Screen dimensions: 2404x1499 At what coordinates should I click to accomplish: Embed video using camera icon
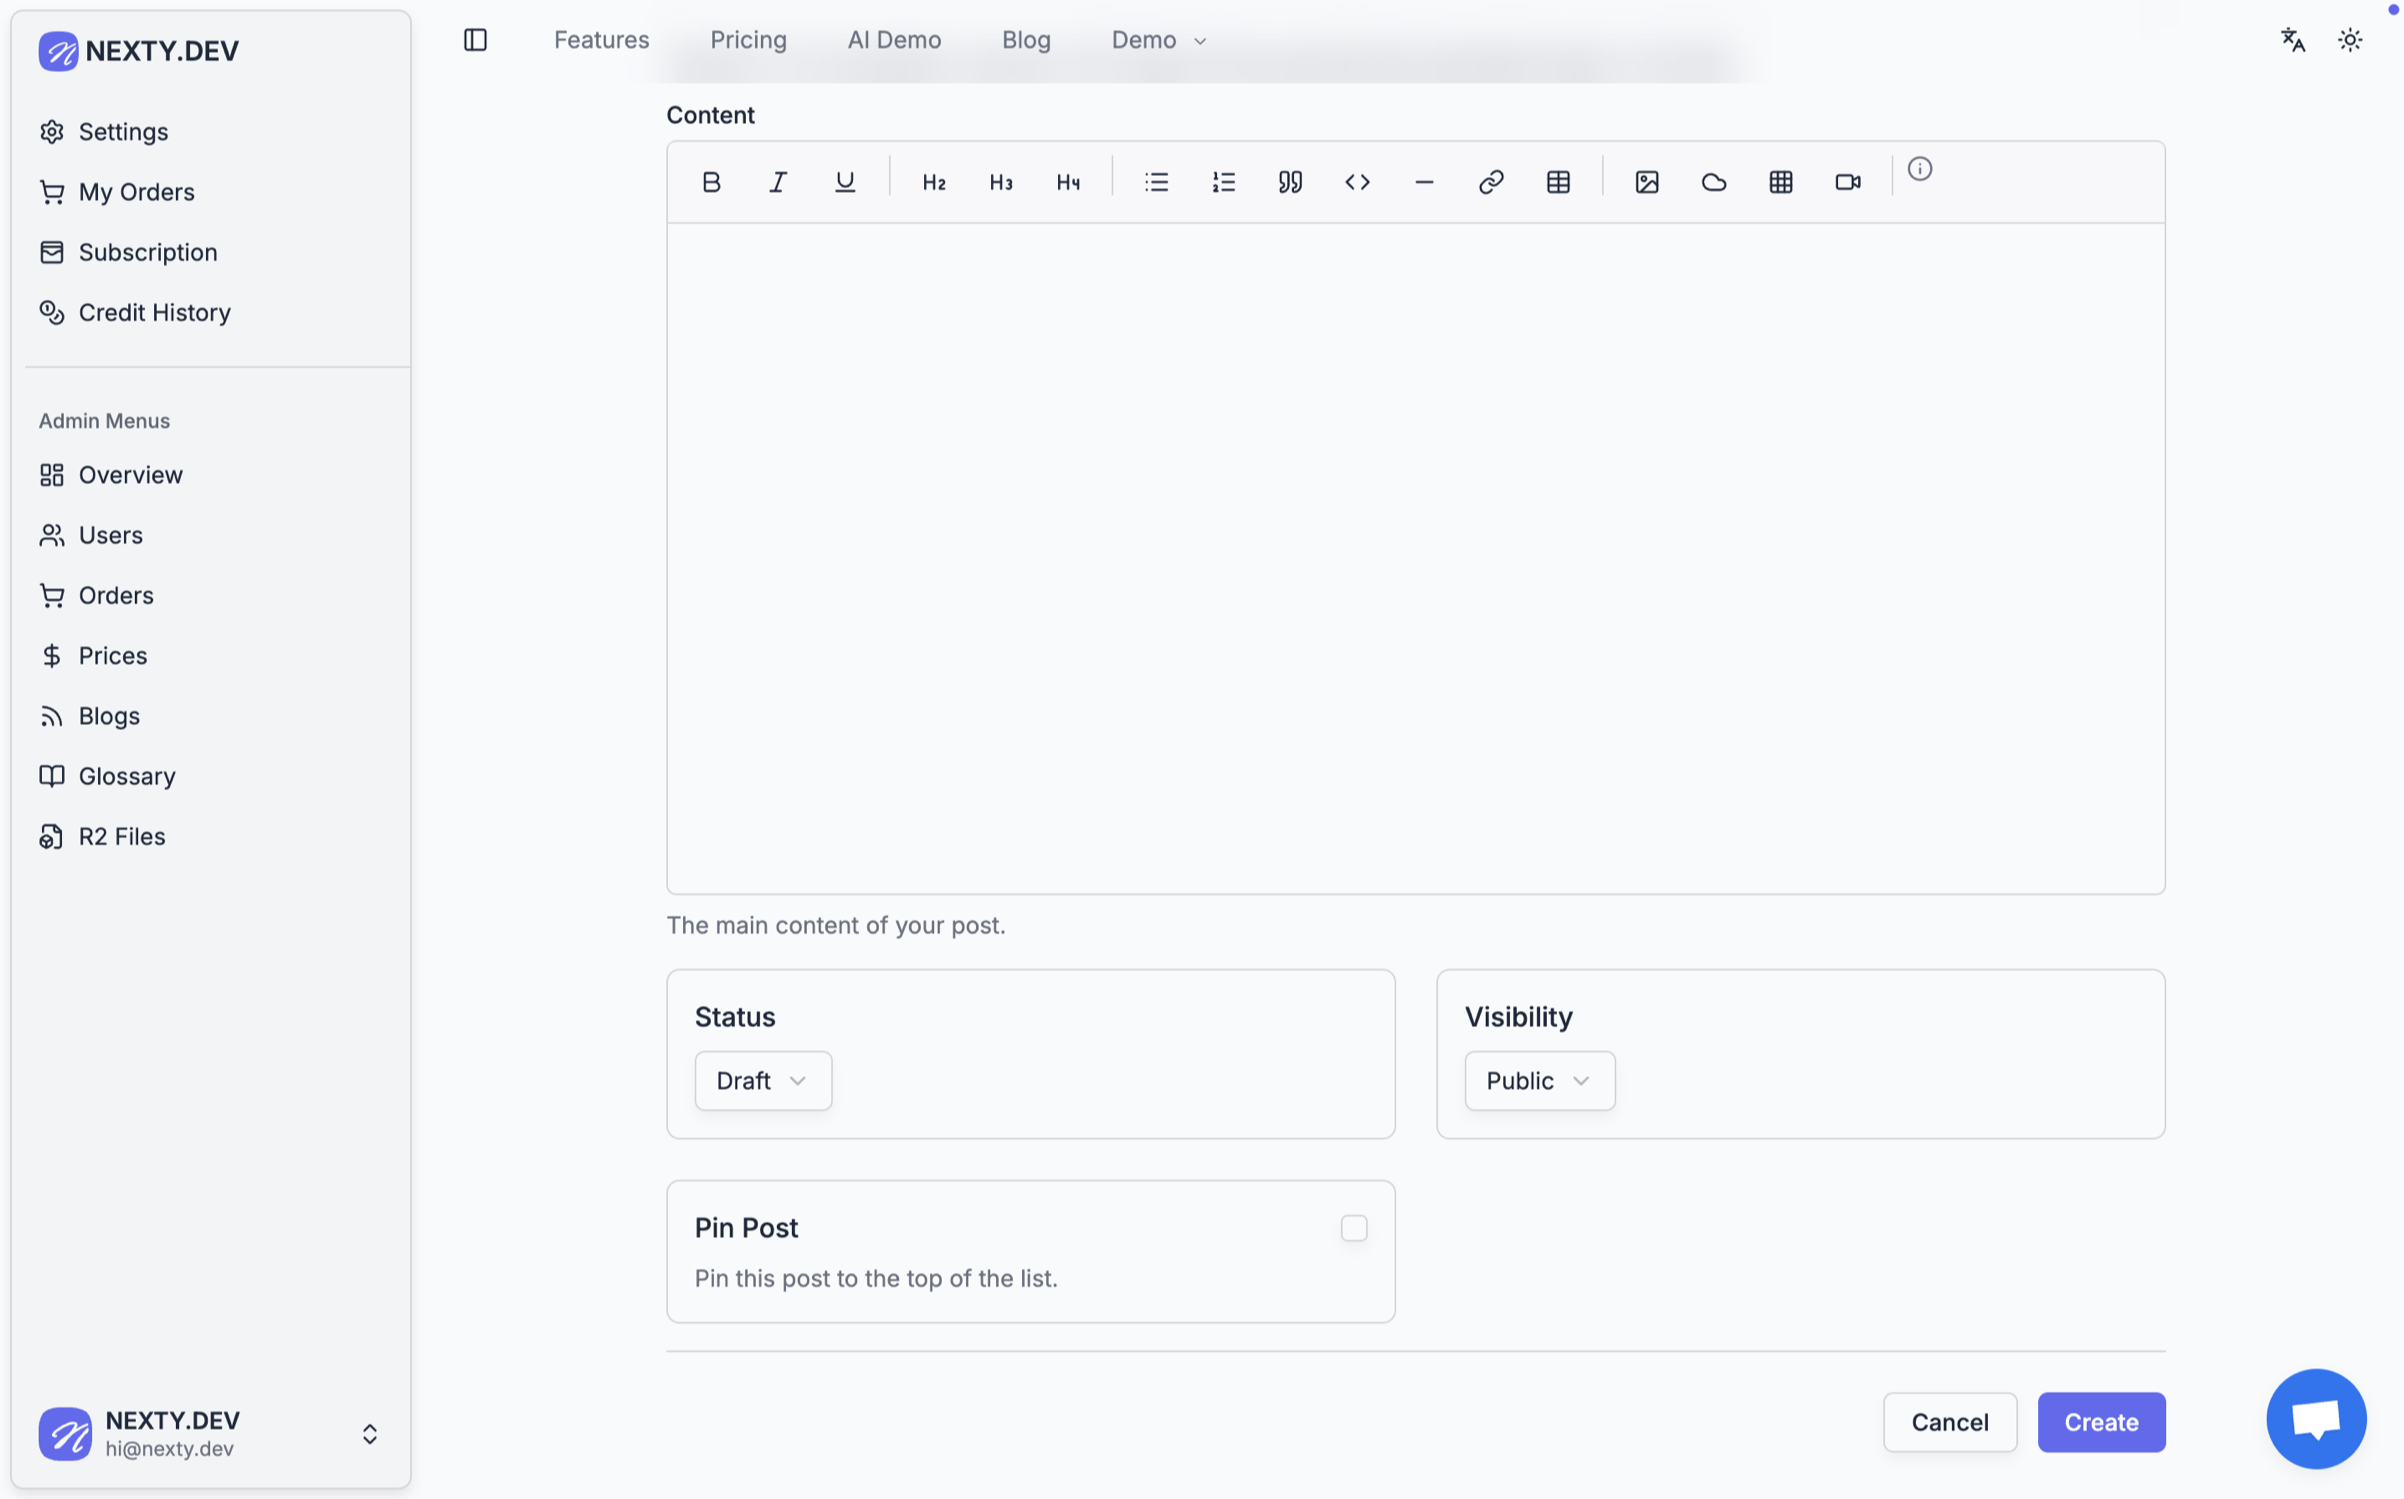tap(1847, 182)
